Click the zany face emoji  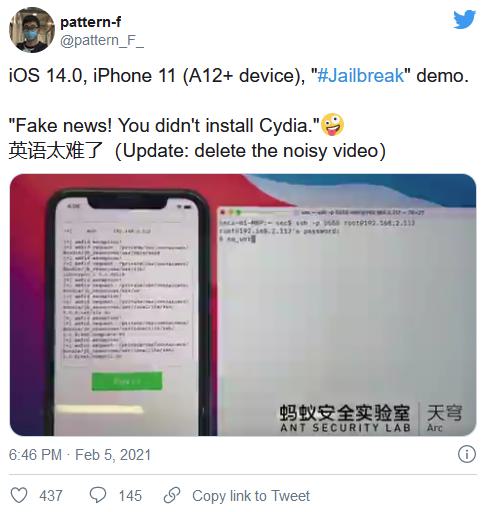point(332,125)
